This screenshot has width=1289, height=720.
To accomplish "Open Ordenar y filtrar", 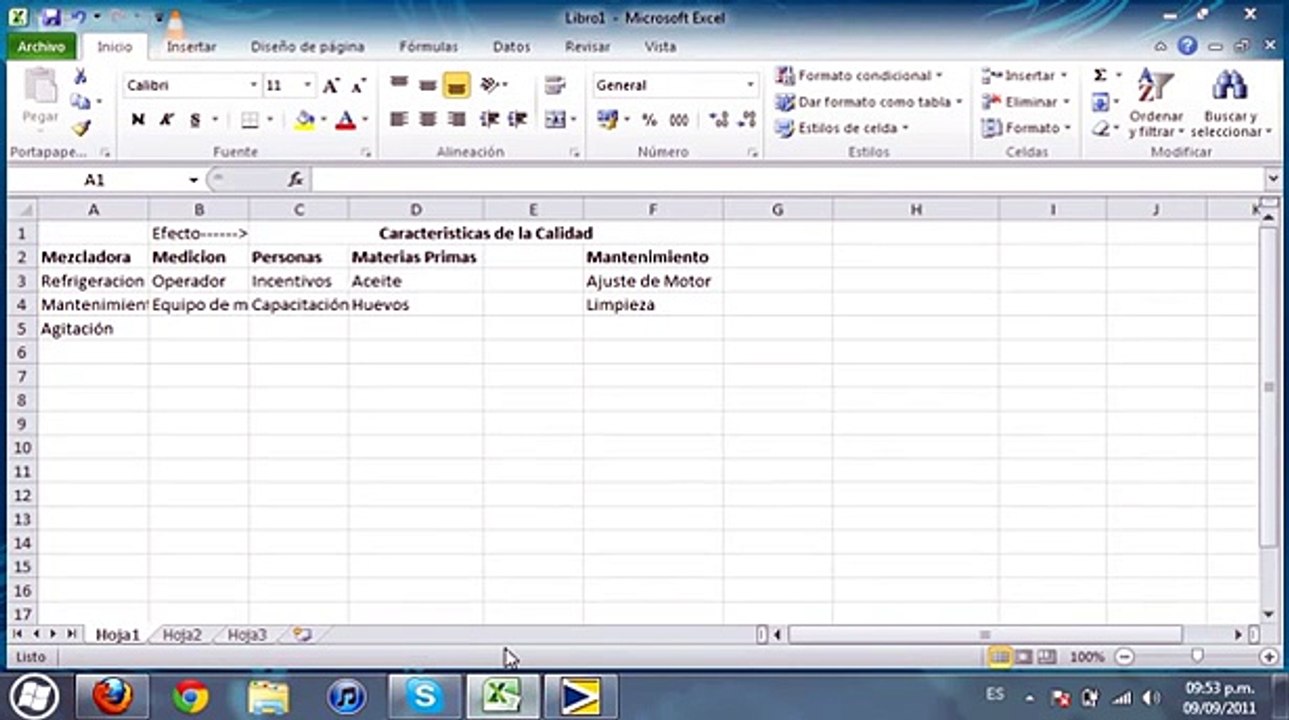I will 1156,104.
